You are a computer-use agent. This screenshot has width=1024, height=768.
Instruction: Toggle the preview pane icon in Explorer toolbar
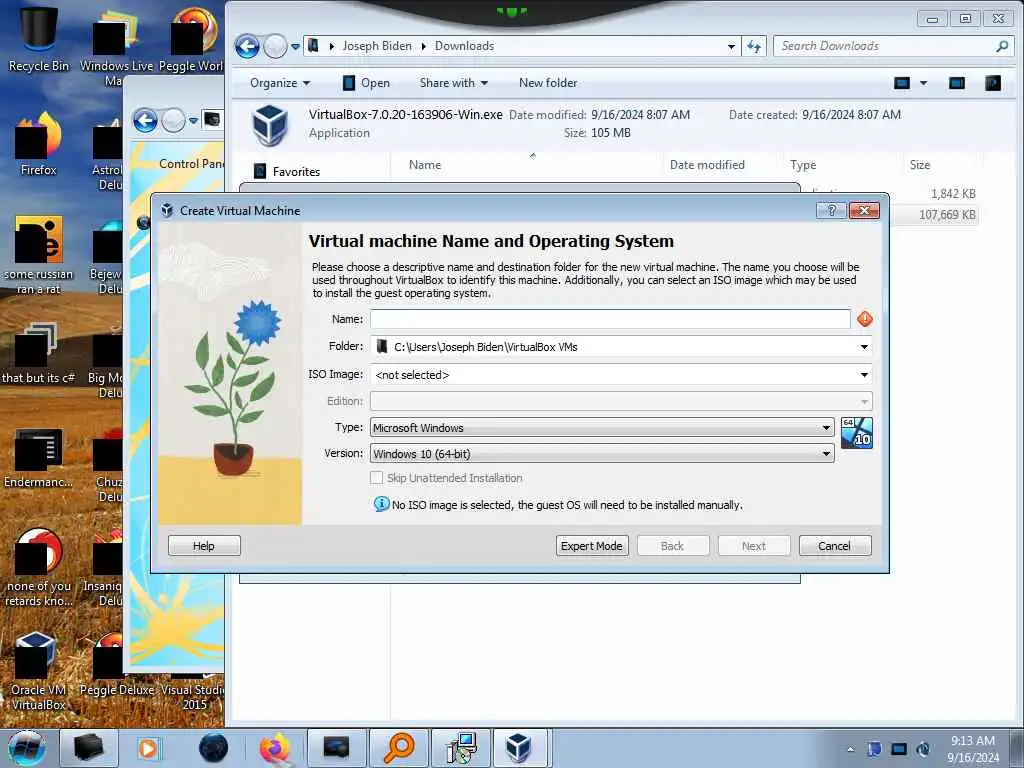point(957,83)
